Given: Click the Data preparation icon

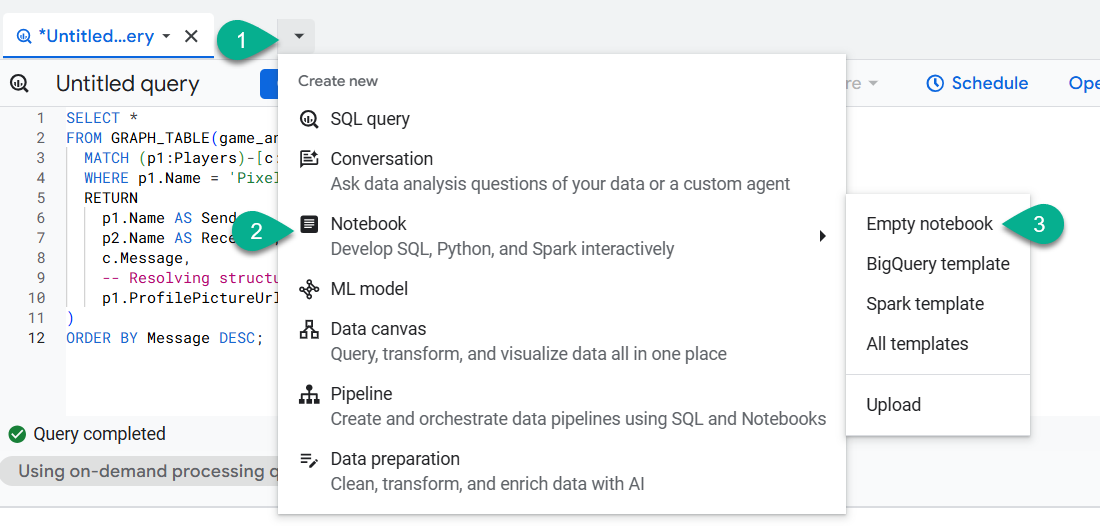Looking at the screenshot, I should click(309, 459).
